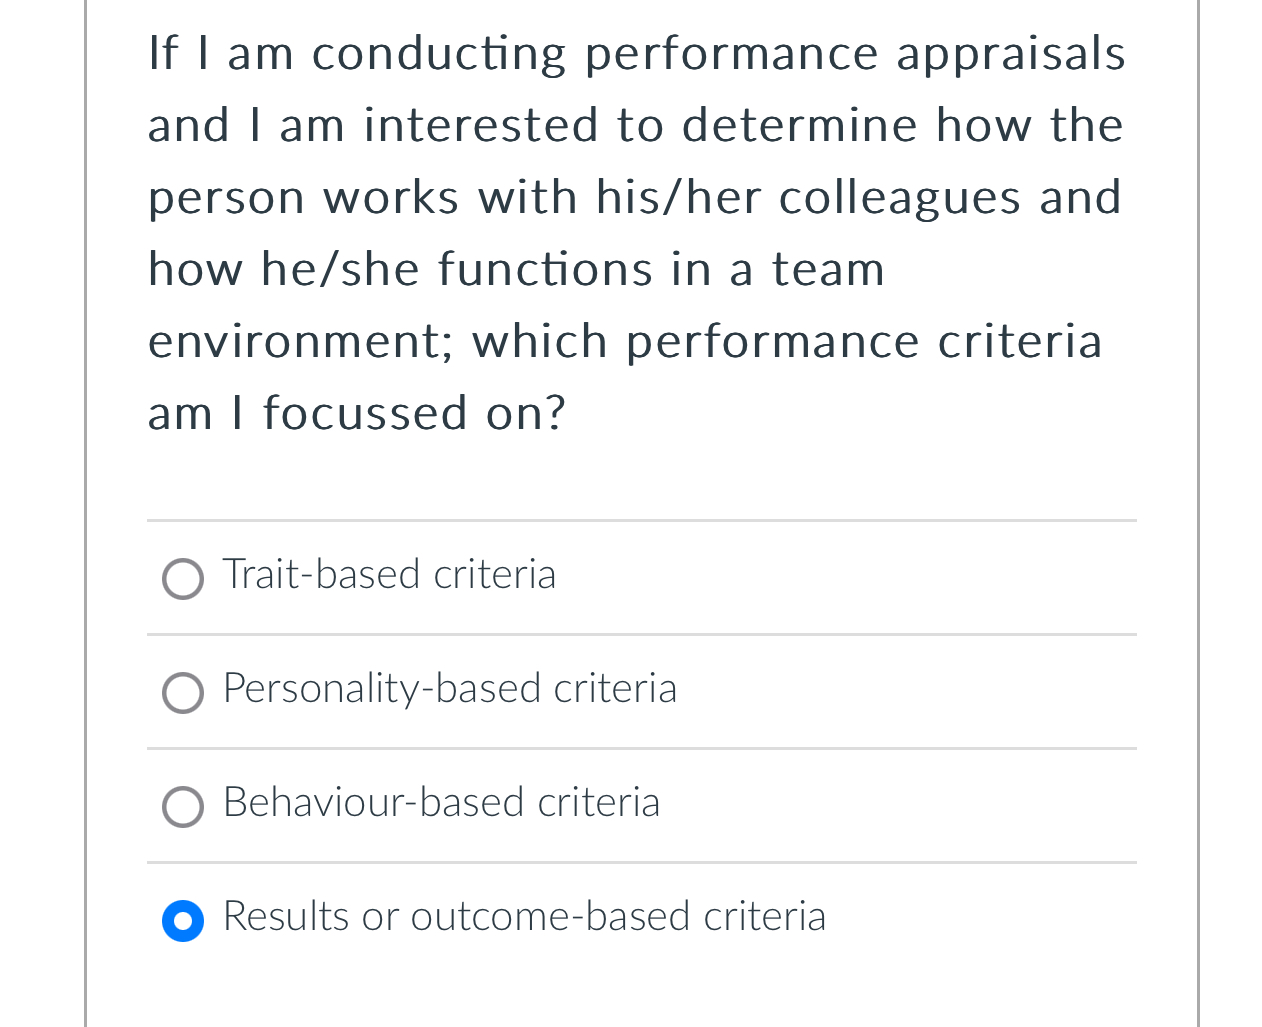This screenshot has height=1027, width=1262.
Task: Select the Trait-based criteria radio button
Action: (x=183, y=579)
